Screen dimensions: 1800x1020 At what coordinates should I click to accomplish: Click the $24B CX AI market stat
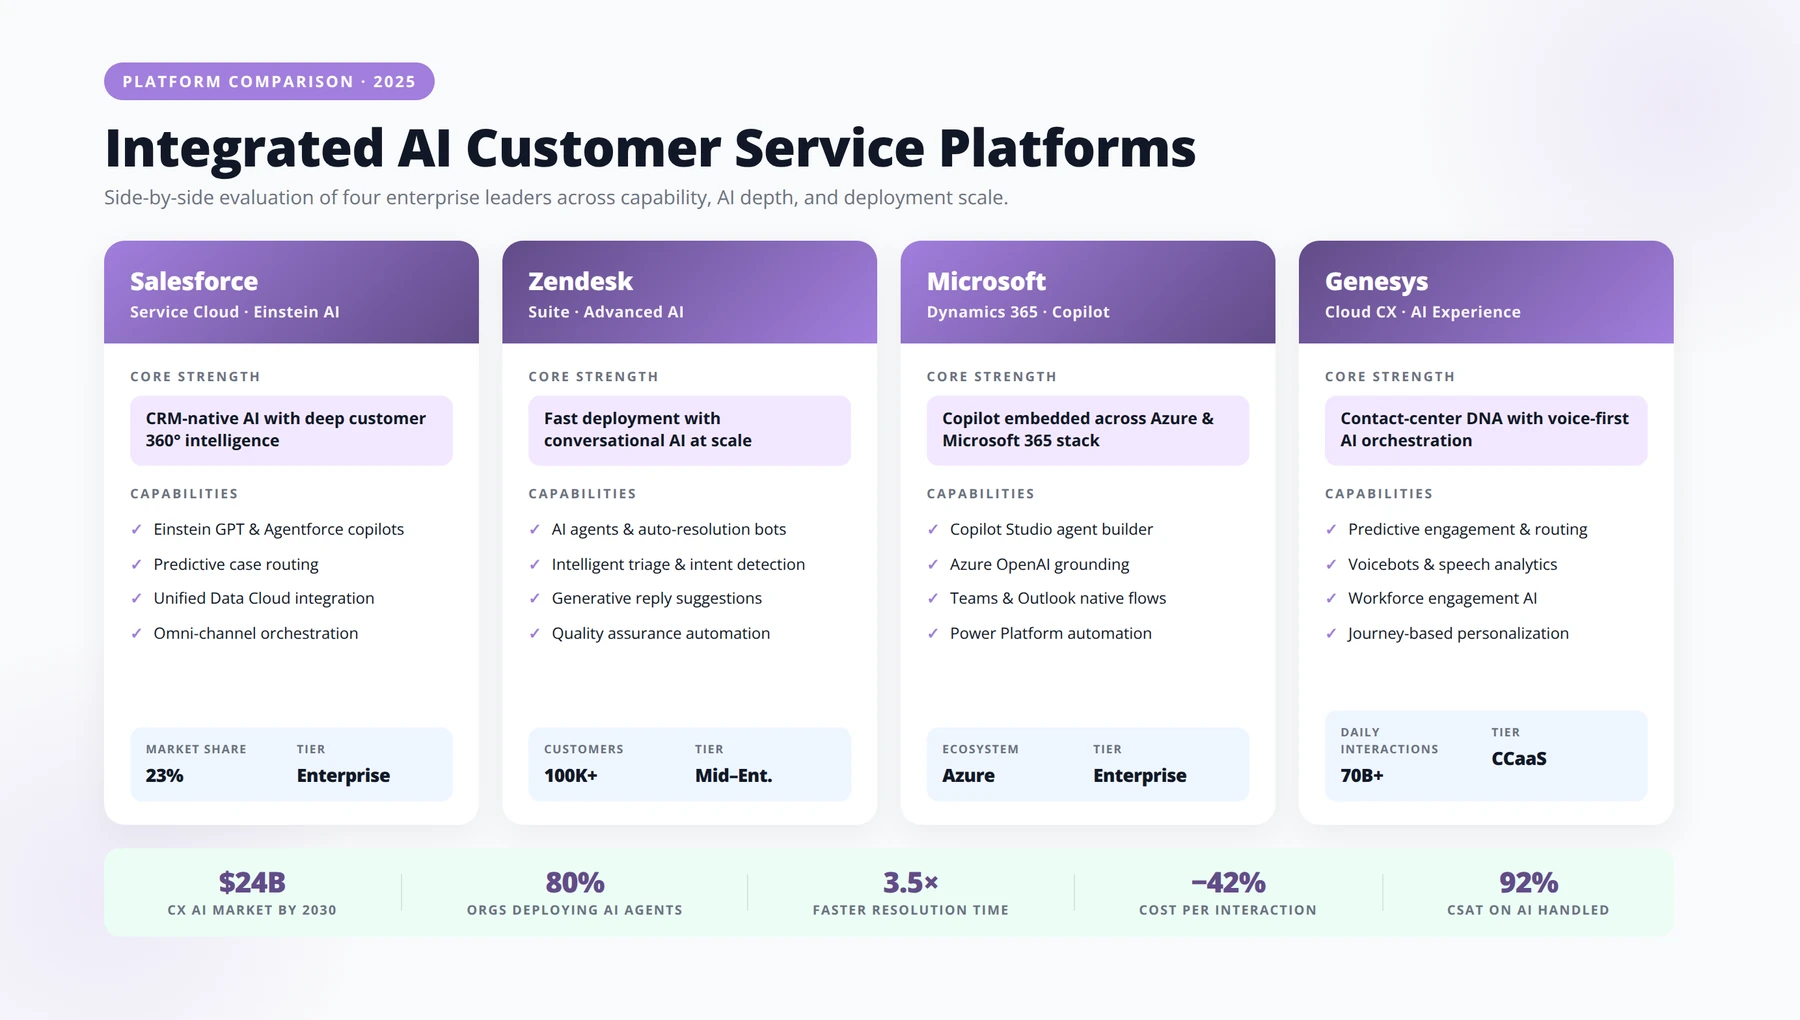coord(252,893)
